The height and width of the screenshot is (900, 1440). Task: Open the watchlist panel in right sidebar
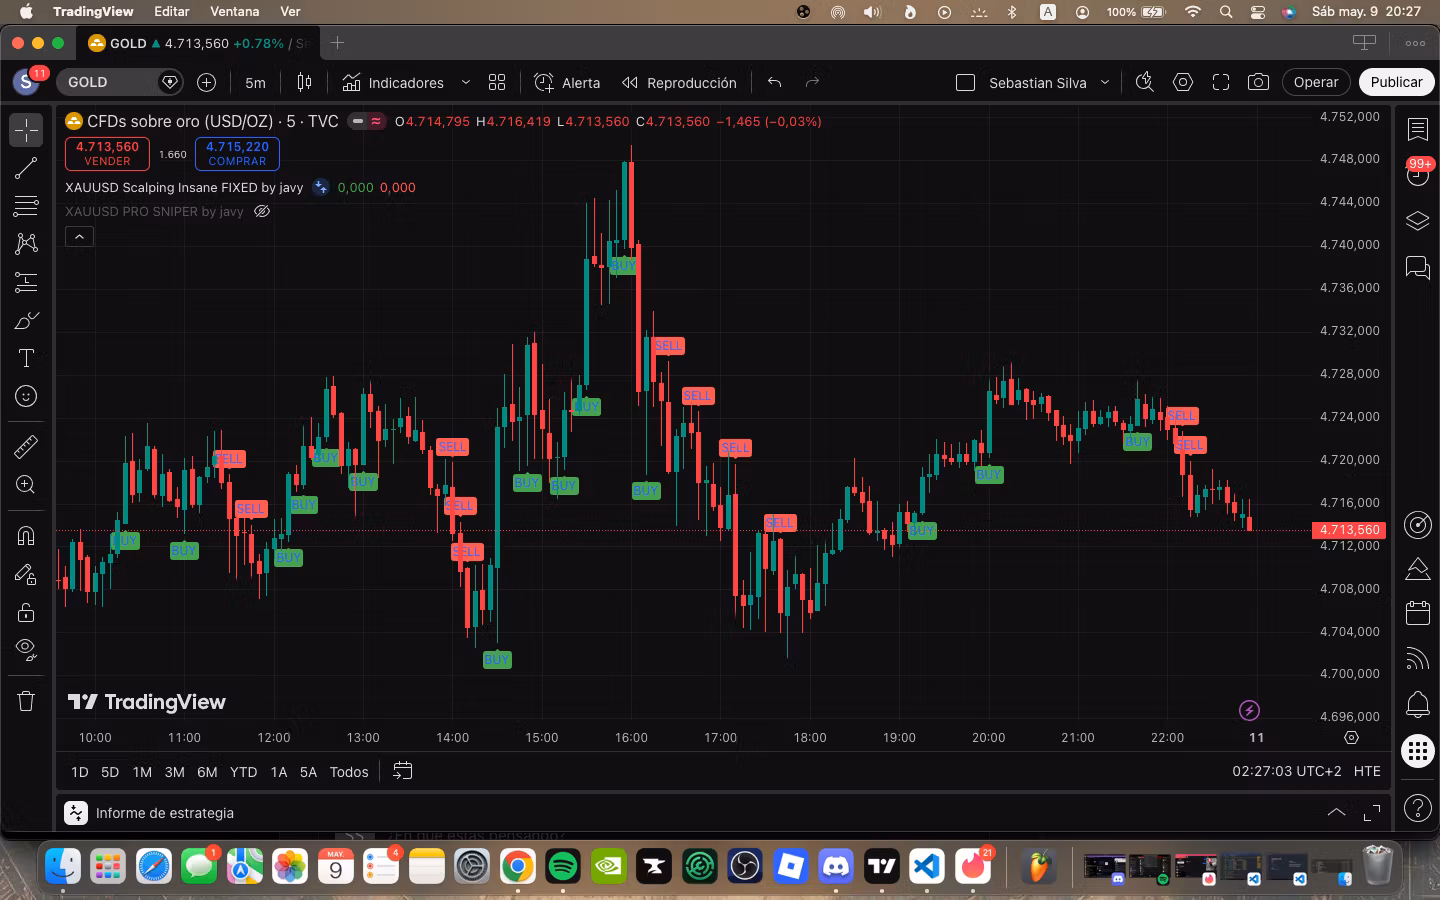point(1418,129)
